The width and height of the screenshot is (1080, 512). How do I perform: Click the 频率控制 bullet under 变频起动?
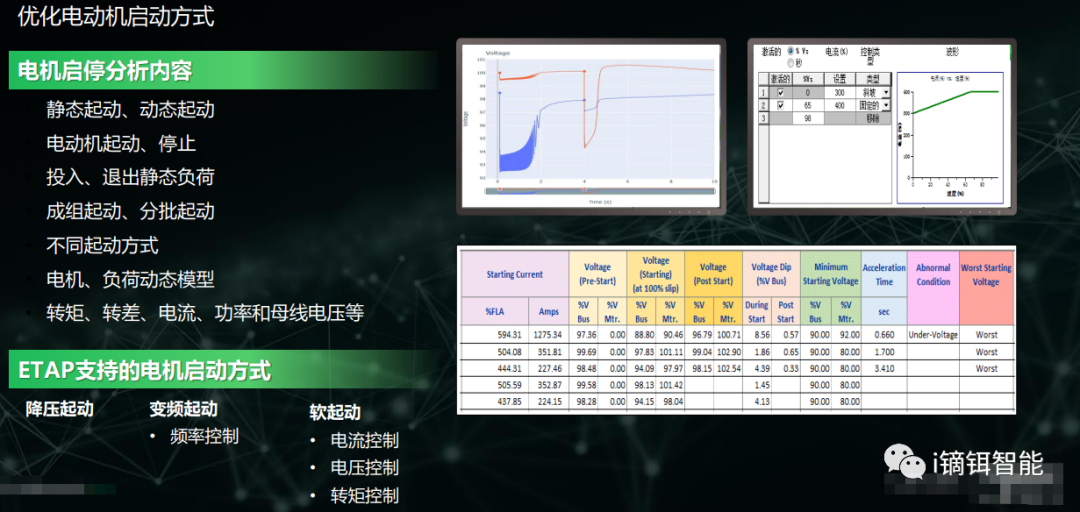click(x=204, y=436)
